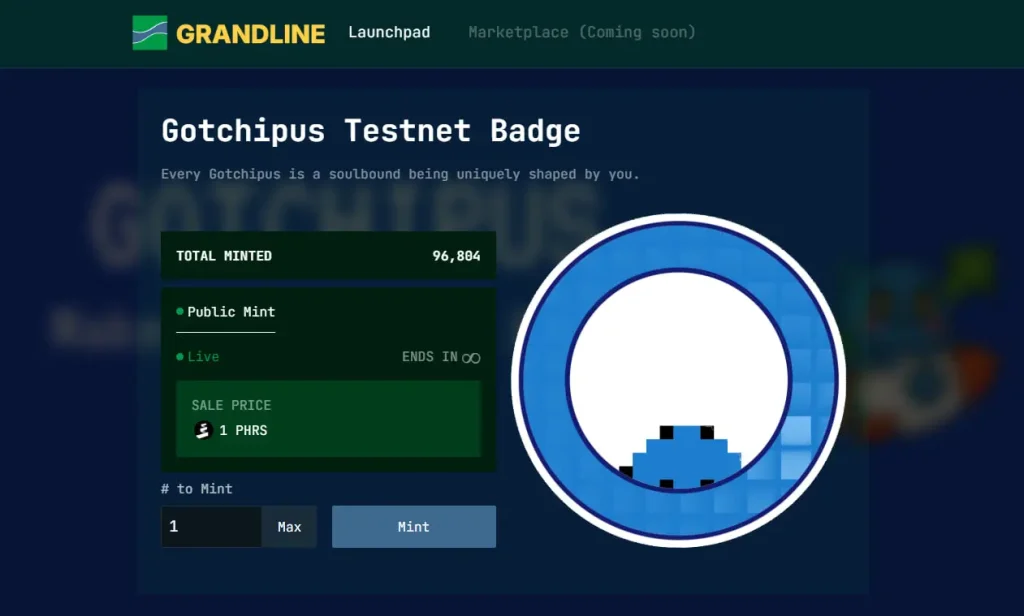Click the PHRS token icon
1024x616 pixels.
click(x=203, y=430)
